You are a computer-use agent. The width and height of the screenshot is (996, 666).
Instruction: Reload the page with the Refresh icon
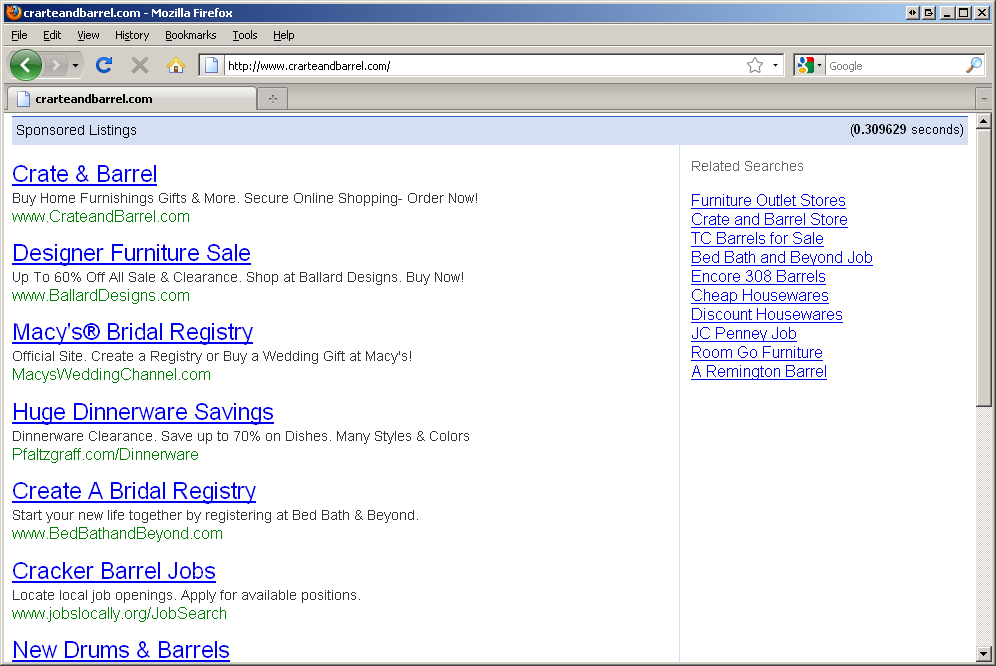point(104,65)
